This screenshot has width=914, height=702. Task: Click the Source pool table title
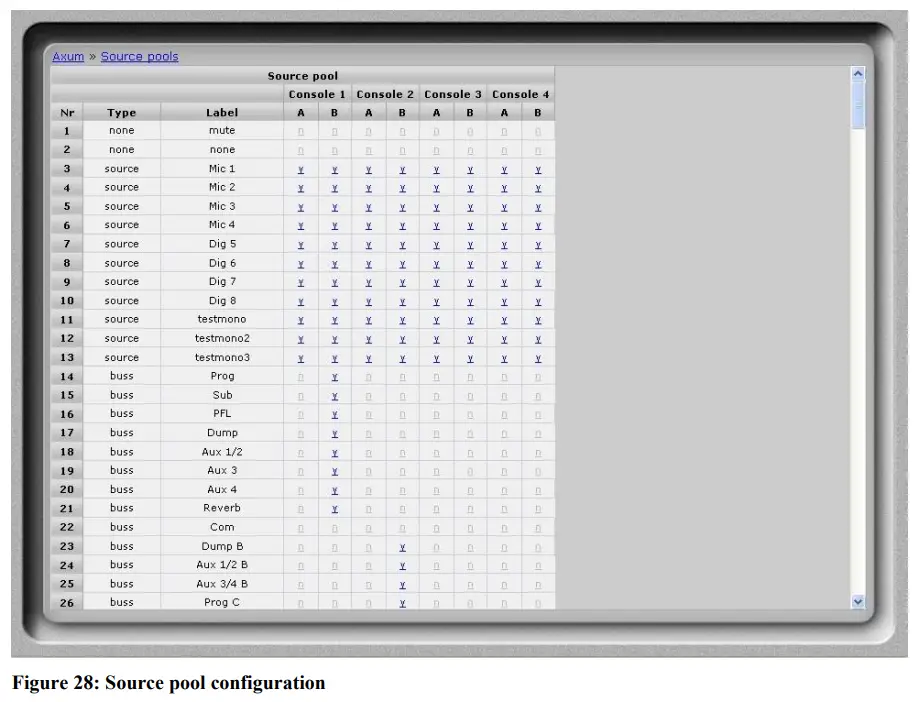303,76
